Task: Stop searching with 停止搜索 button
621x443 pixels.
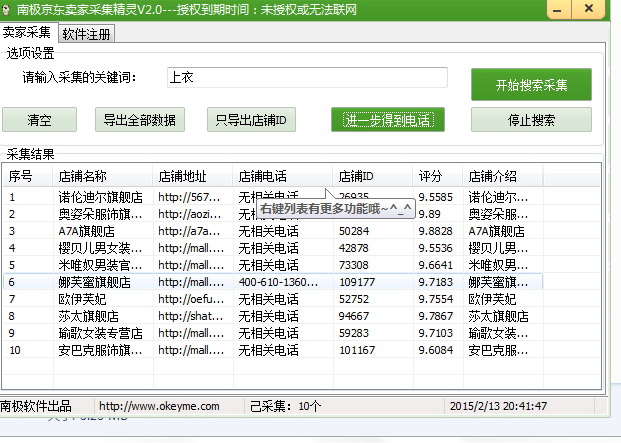Action: click(530, 120)
